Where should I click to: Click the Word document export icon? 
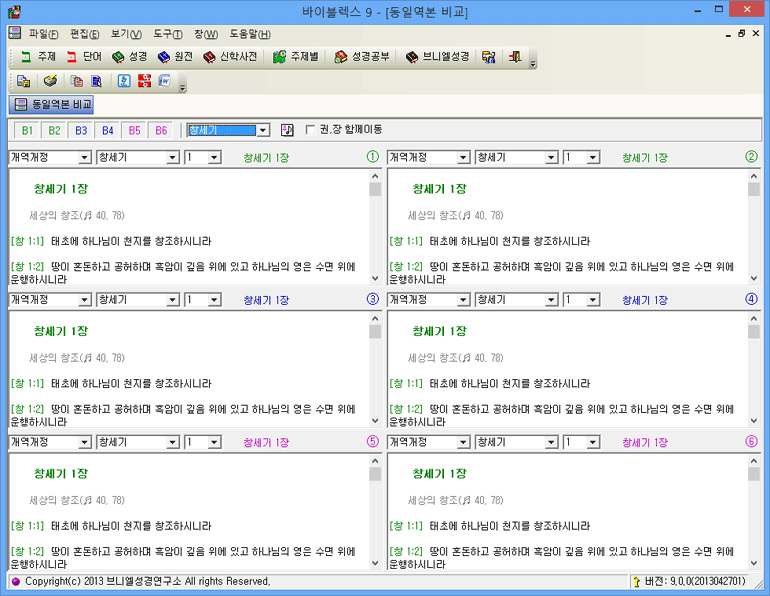click(x=165, y=81)
